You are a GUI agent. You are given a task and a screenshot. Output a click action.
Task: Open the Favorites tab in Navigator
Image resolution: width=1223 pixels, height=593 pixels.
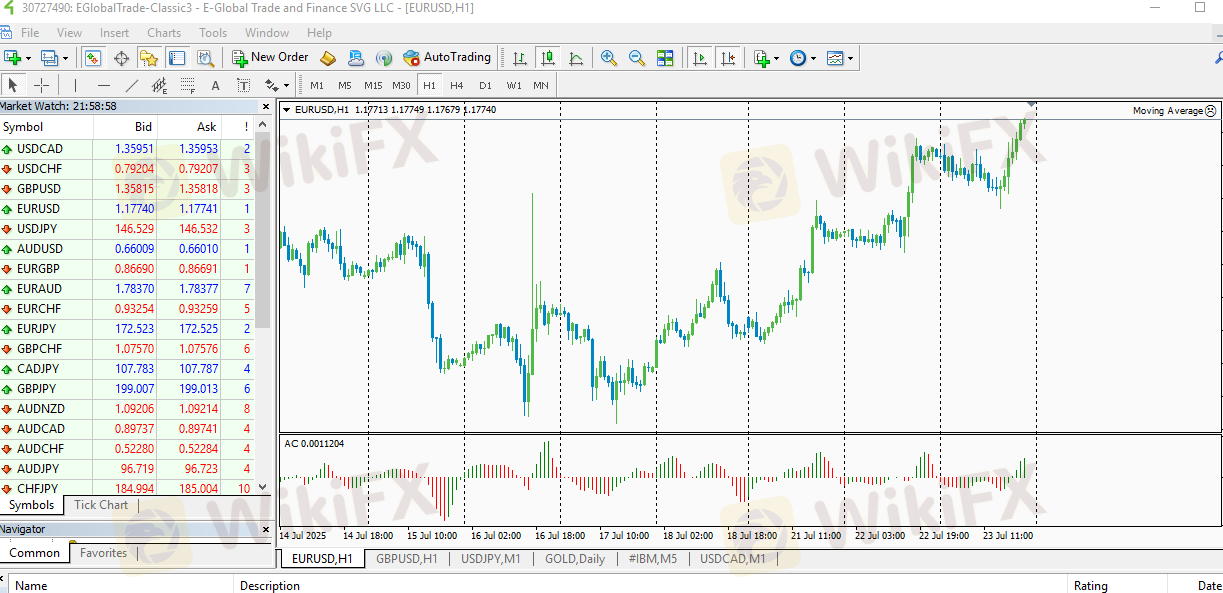pos(104,553)
